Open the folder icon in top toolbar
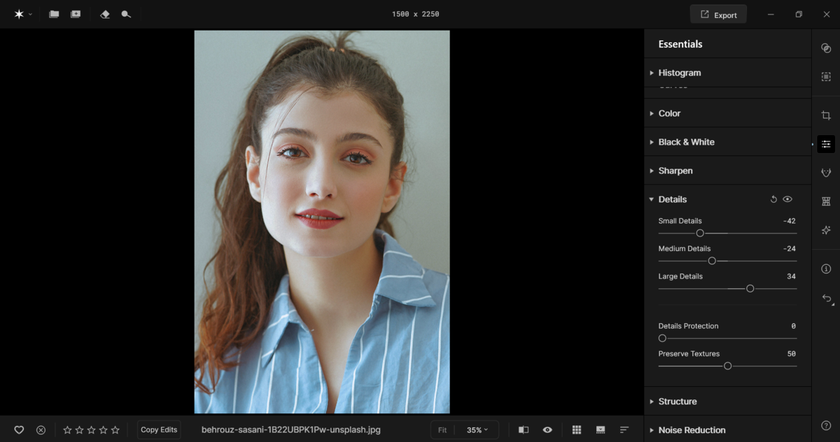Screen dimensions: 840x442 click(54, 15)
